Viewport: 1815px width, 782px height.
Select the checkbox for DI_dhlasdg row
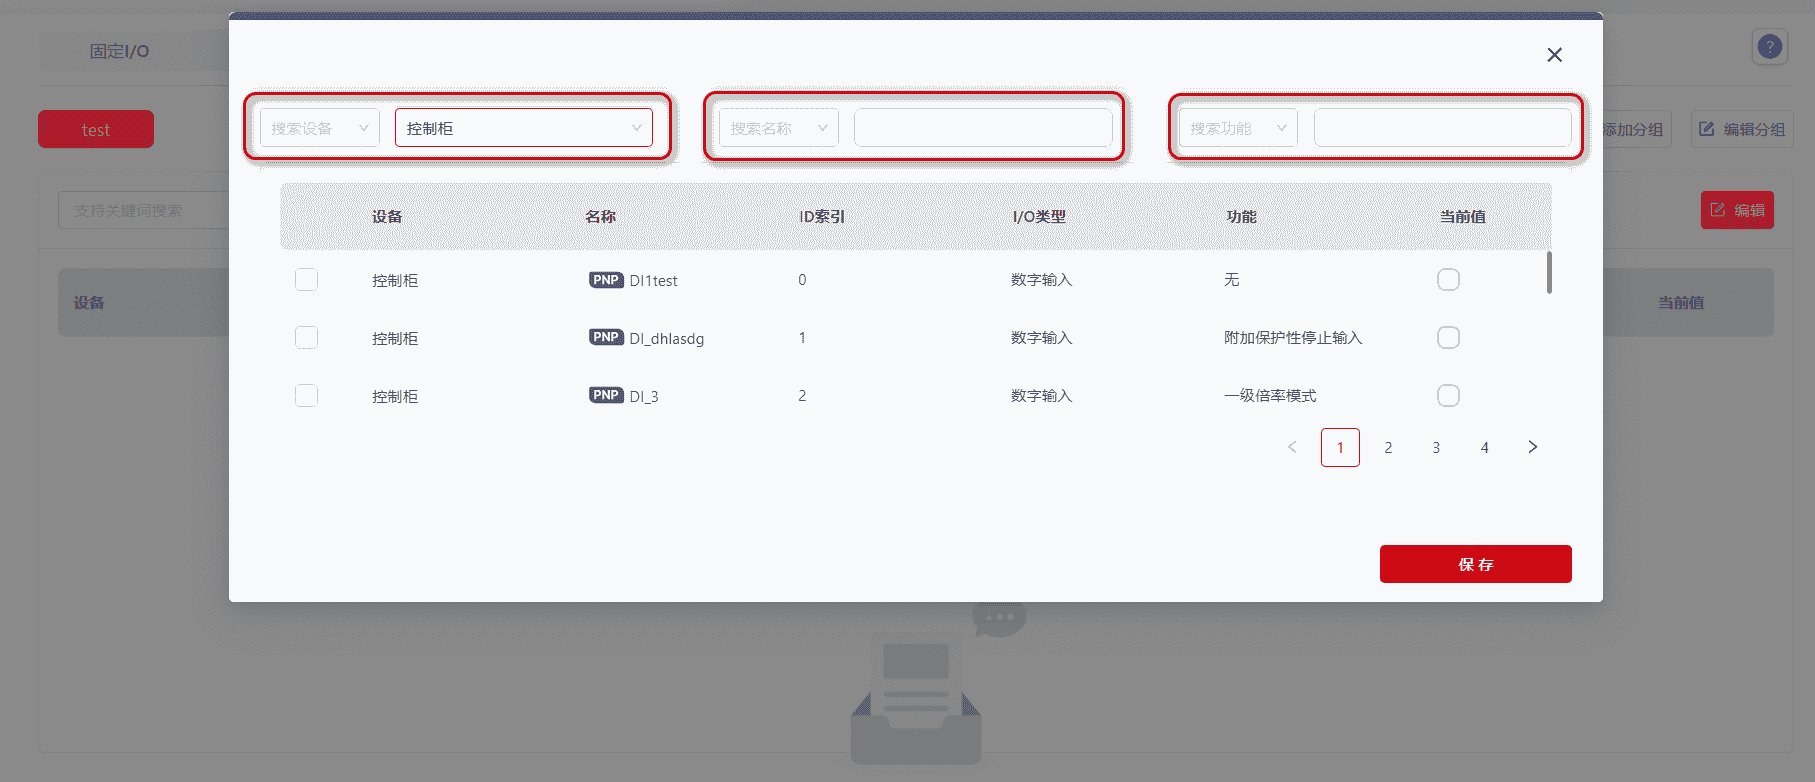pos(306,338)
